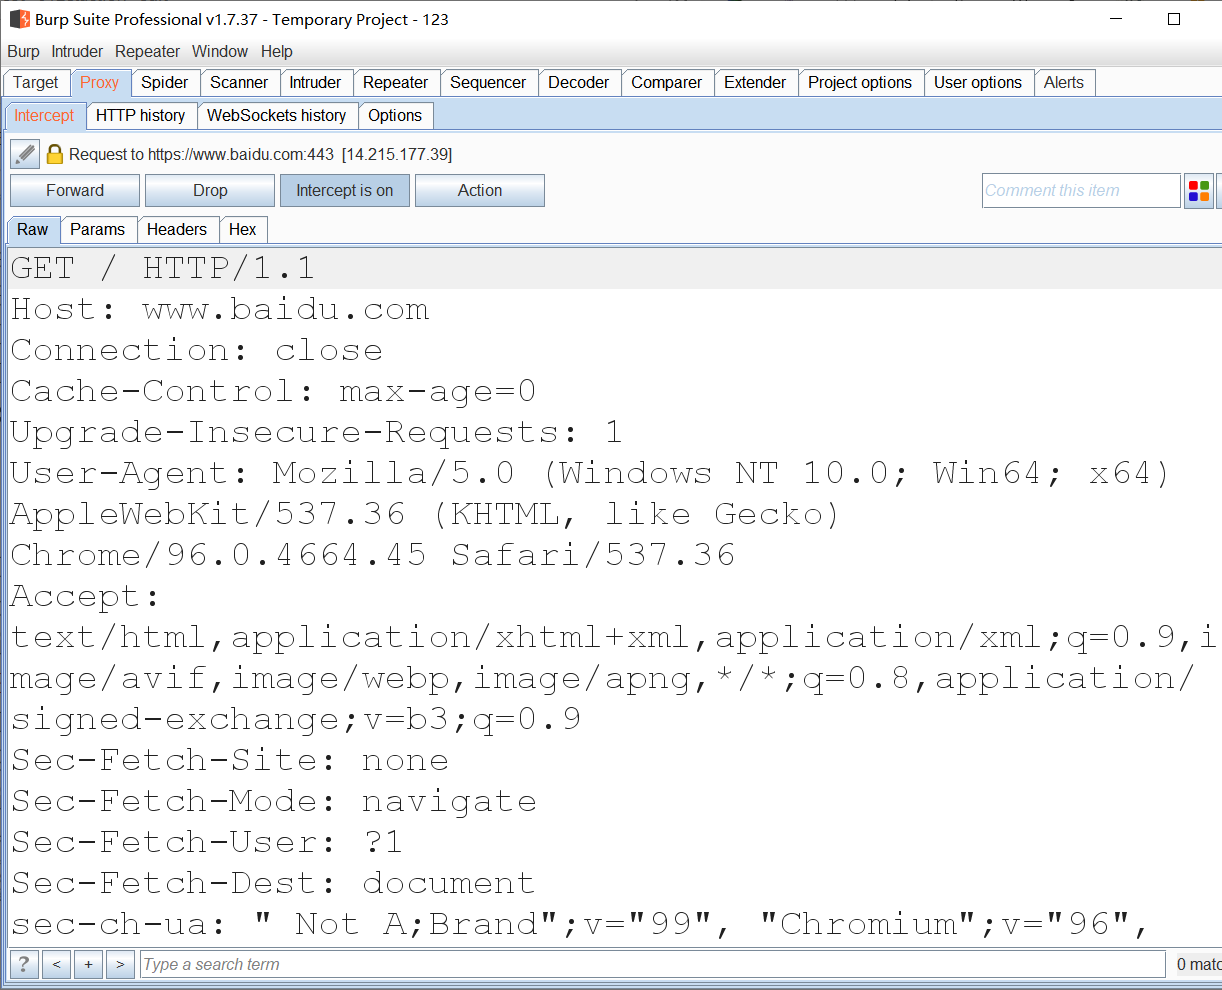Click the Connection: close header line
The width and height of the screenshot is (1222, 990).
coord(197,350)
